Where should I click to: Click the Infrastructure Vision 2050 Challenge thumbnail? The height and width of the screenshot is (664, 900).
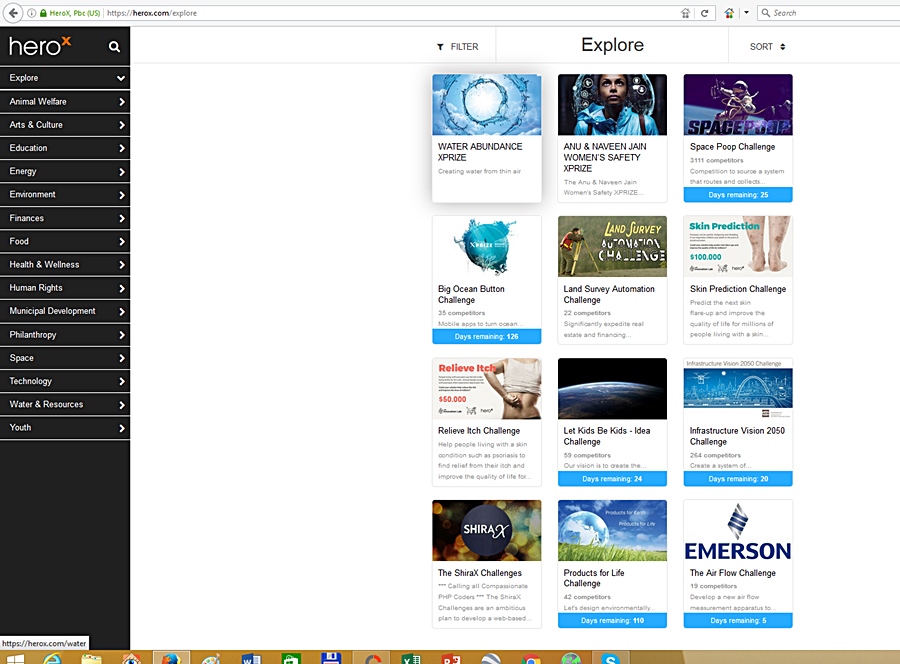738,389
